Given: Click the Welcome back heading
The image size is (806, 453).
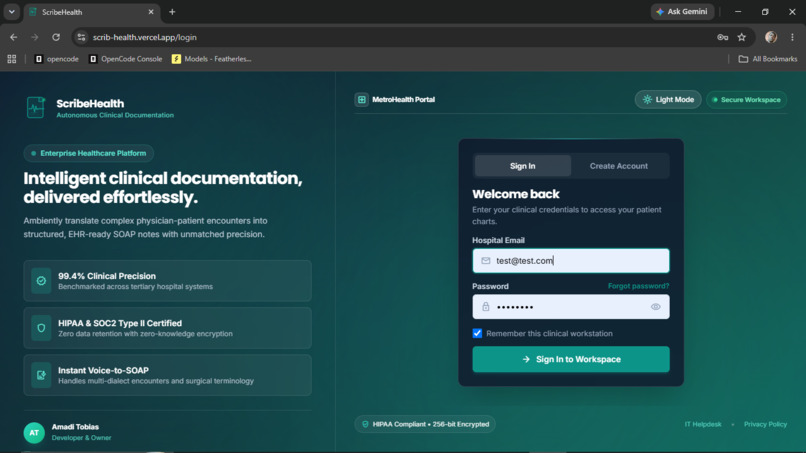Looking at the screenshot, I should pos(516,194).
